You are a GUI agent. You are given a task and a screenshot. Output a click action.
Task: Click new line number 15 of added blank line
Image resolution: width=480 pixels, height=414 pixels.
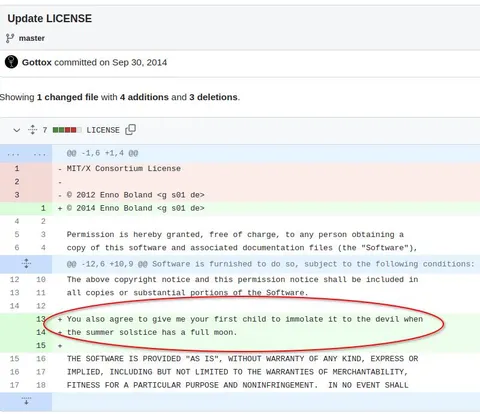click(x=41, y=345)
